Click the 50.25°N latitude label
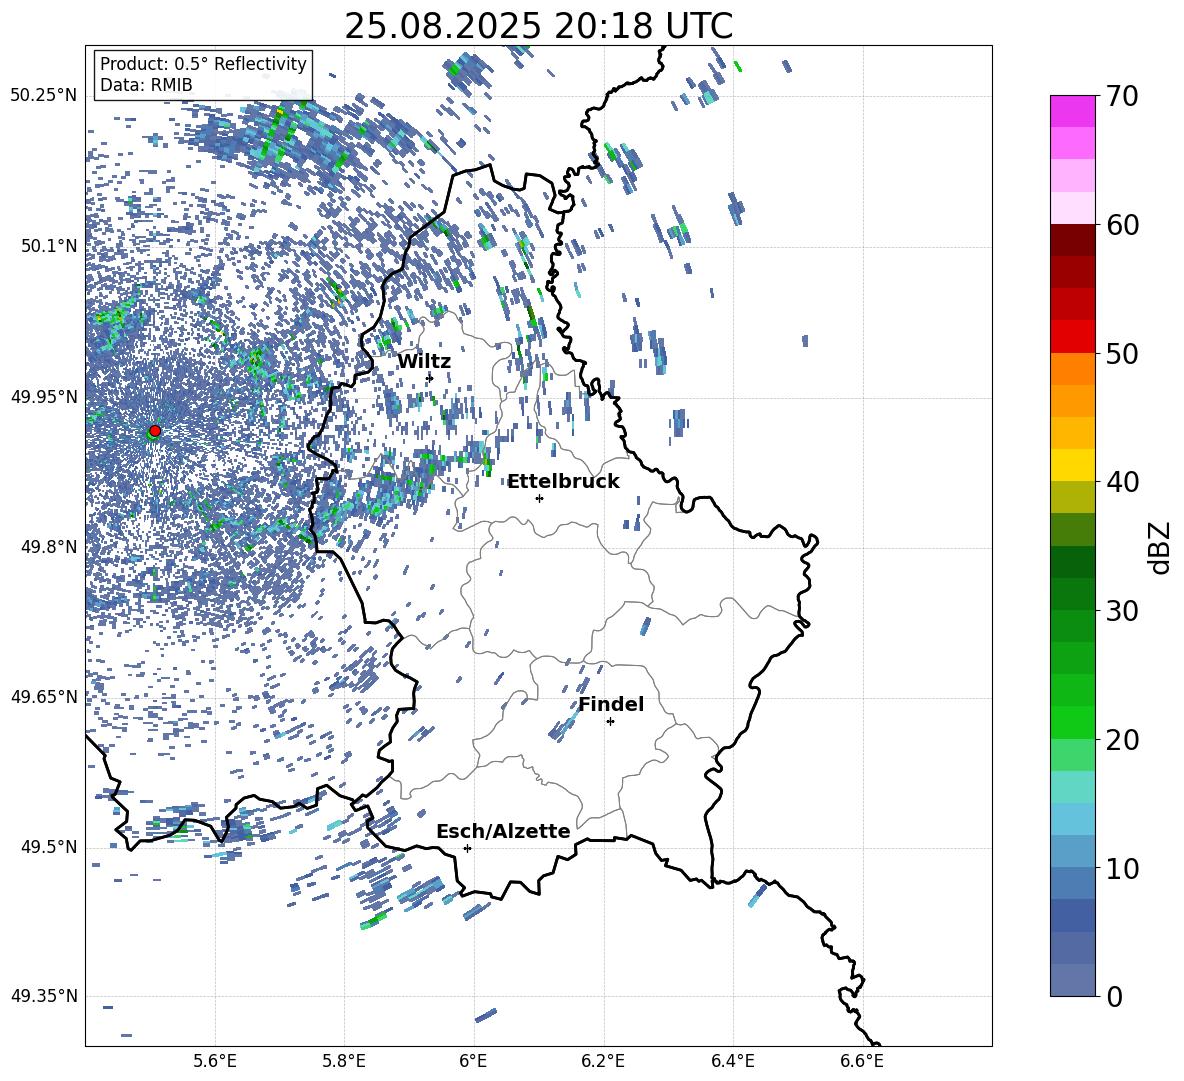 coord(44,96)
